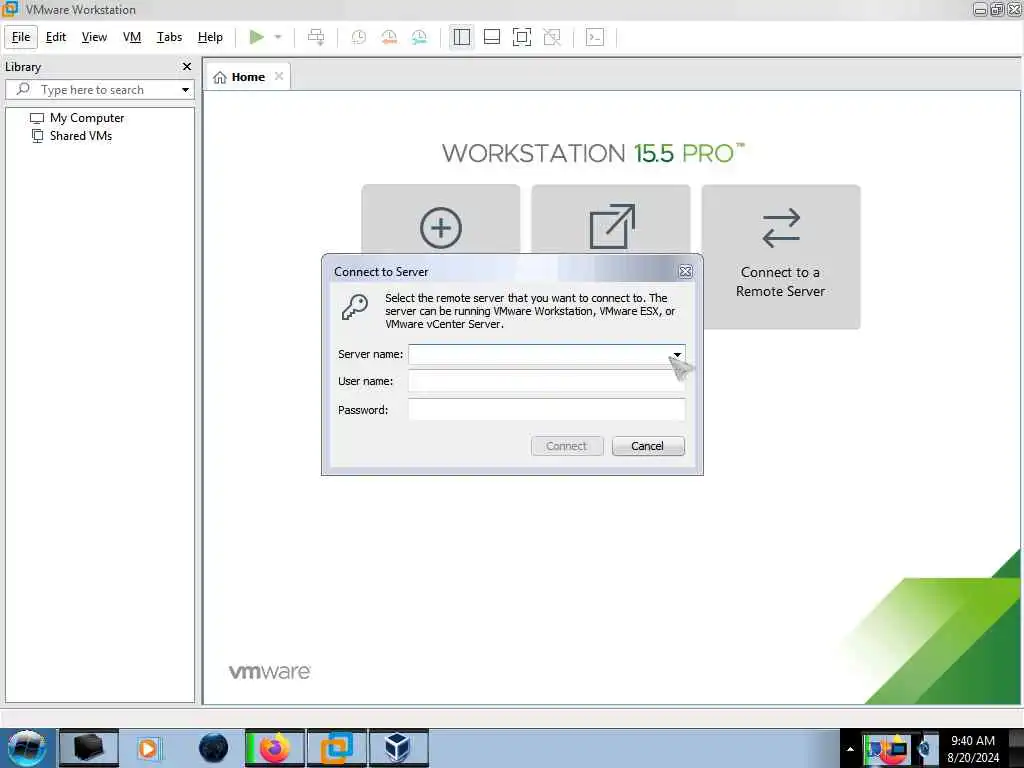Open the Windows Start menu
Viewport: 1024px width, 768px height.
pyautogui.click(x=27, y=748)
